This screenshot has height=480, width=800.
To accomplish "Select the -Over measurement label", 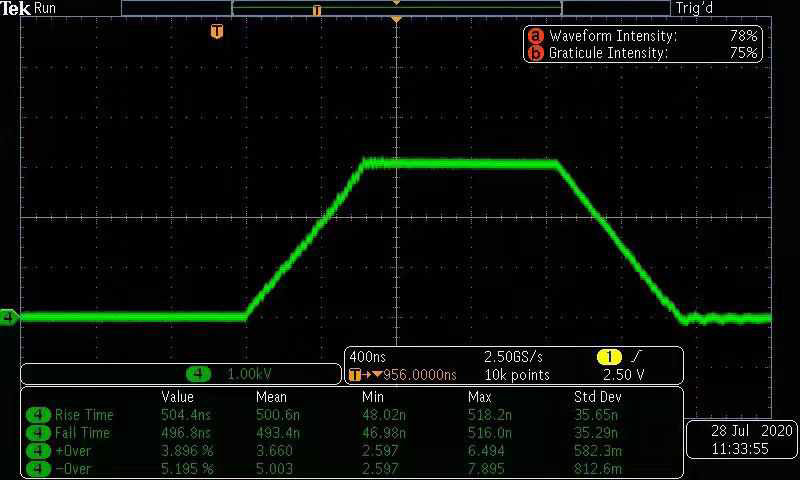I will click(73, 469).
